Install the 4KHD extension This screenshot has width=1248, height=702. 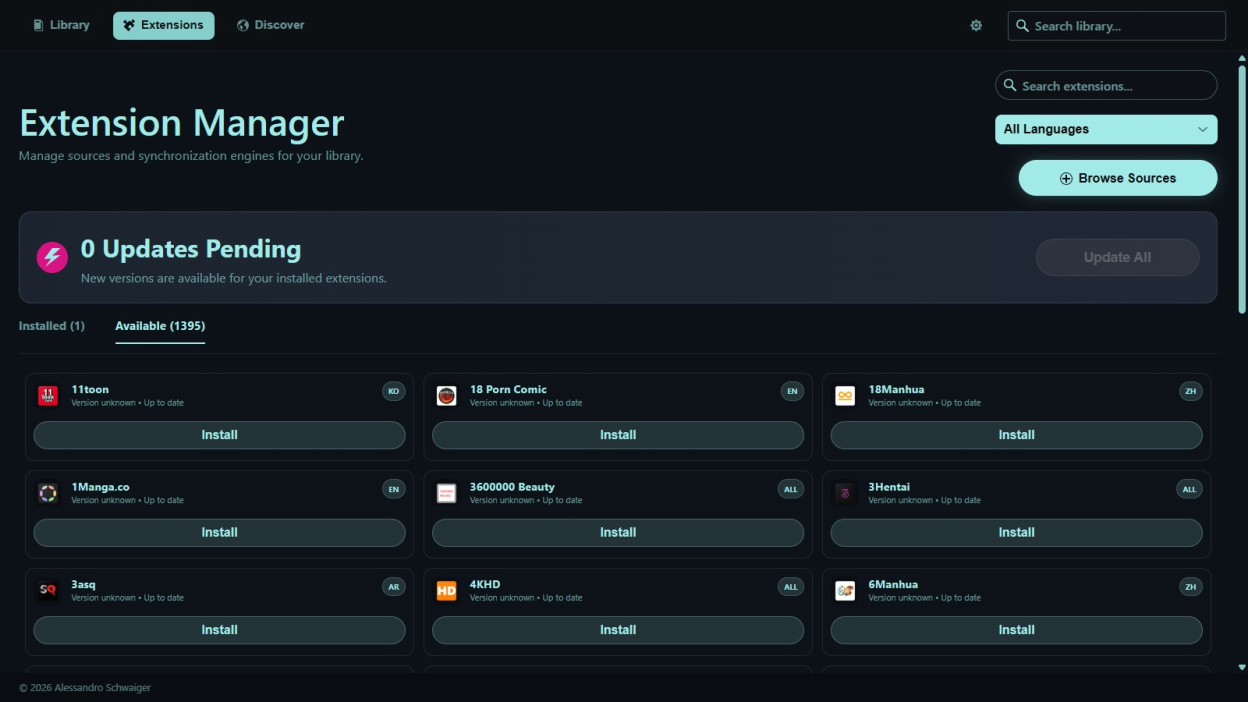[x=618, y=630]
